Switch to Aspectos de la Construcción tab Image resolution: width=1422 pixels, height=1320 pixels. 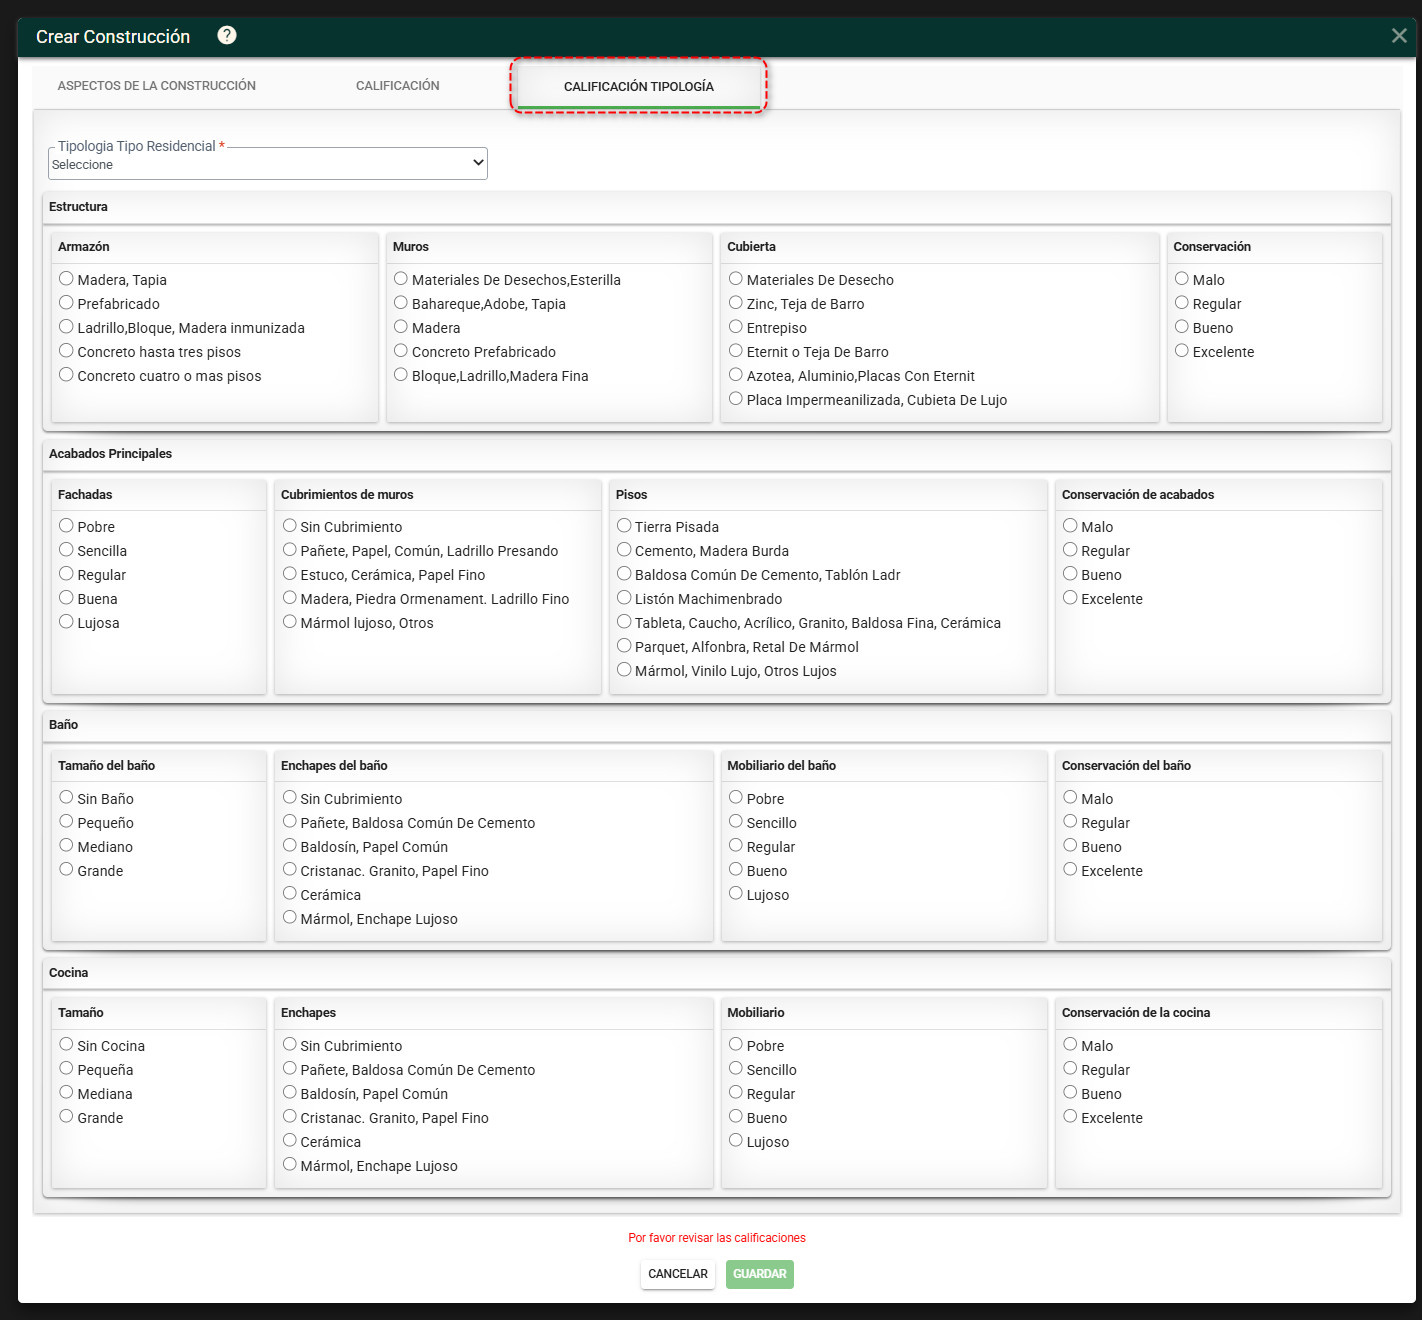click(157, 86)
